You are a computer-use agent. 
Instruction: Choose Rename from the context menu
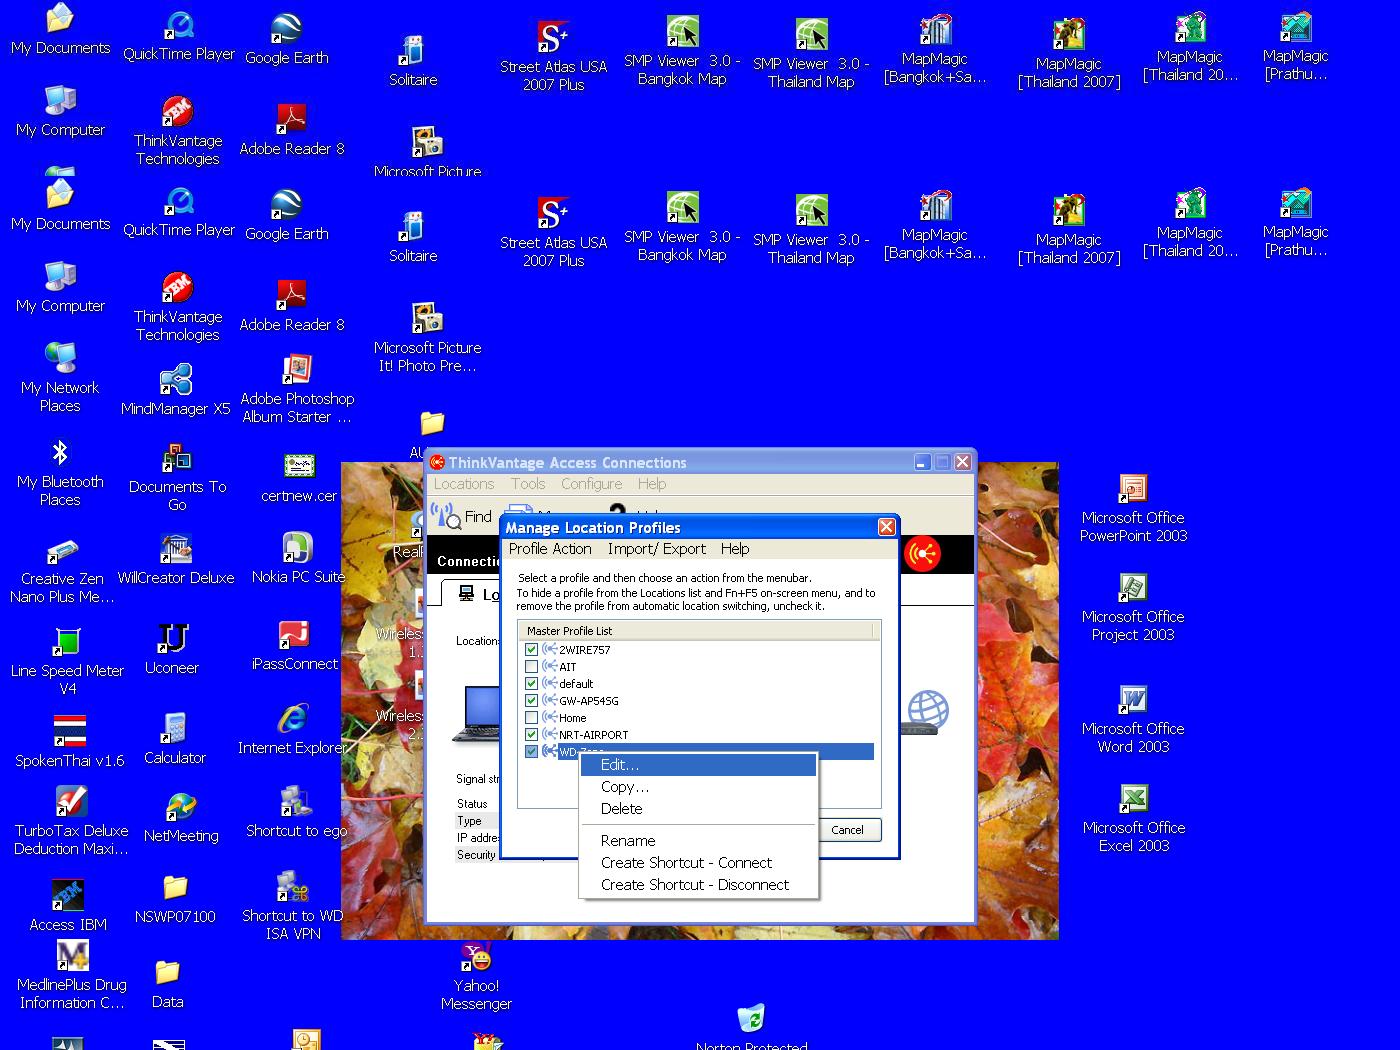[x=699, y=841]
